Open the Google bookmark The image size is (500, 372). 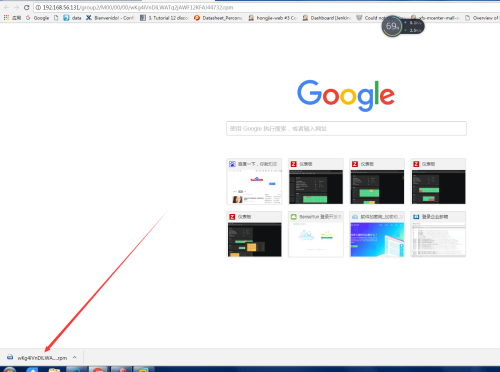click(37, 18)
